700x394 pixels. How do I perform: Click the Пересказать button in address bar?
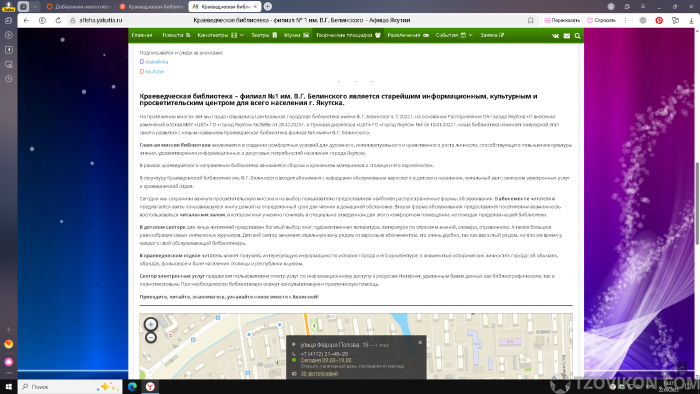(x=562, y=20)
